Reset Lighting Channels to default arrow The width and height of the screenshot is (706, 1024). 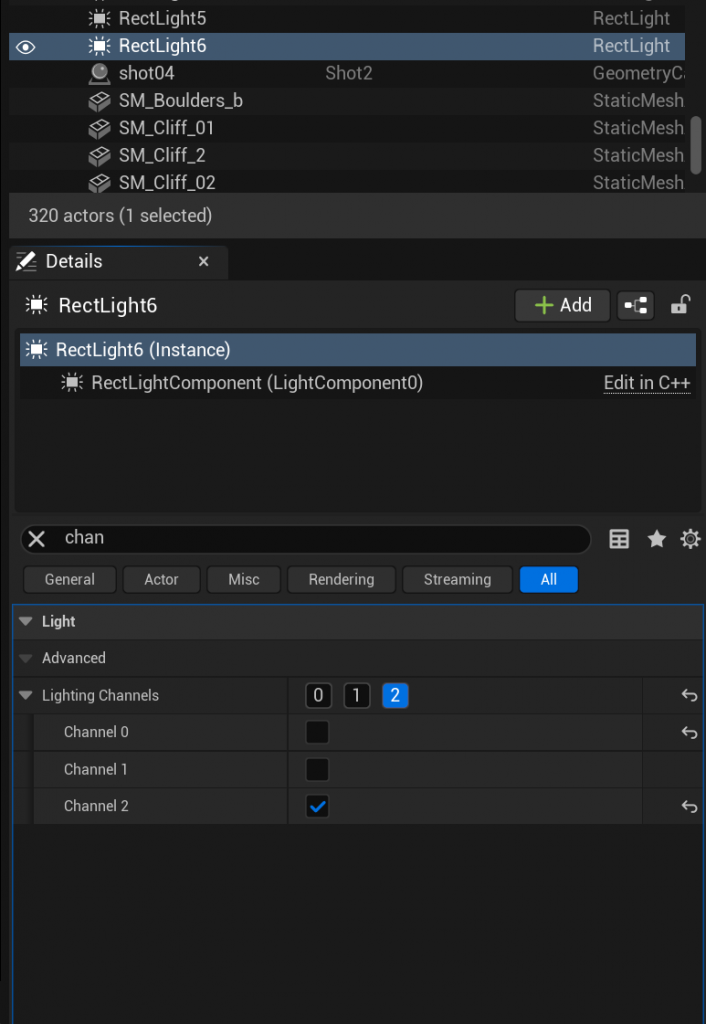click(690, 696)
